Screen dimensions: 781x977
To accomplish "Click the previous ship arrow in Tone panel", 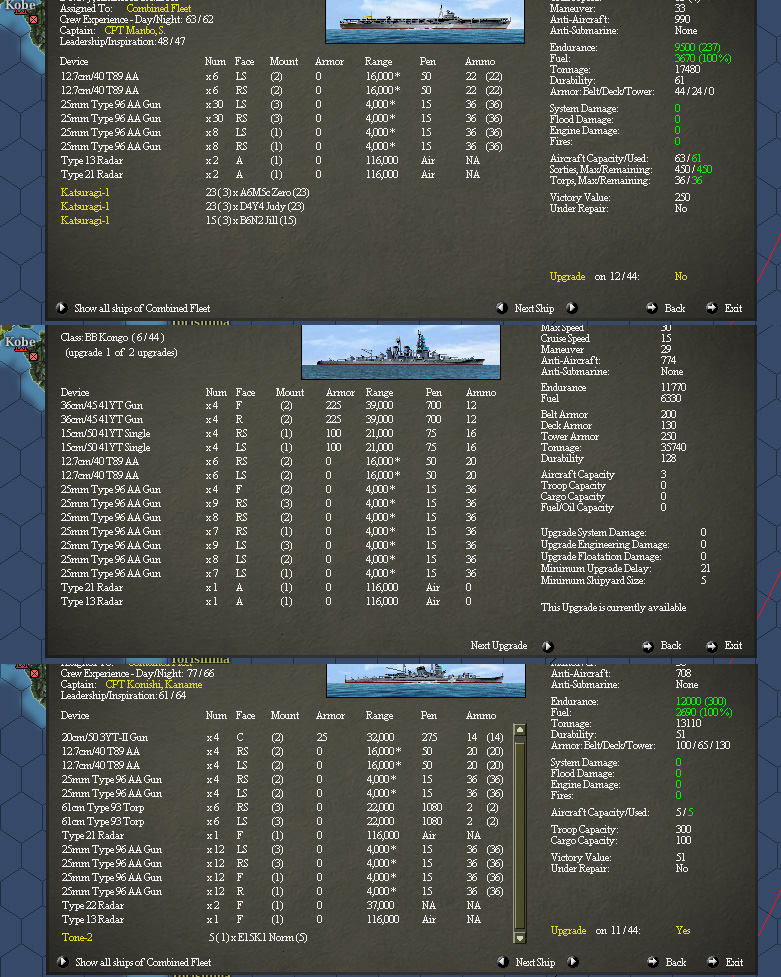I will coord(503,961).
